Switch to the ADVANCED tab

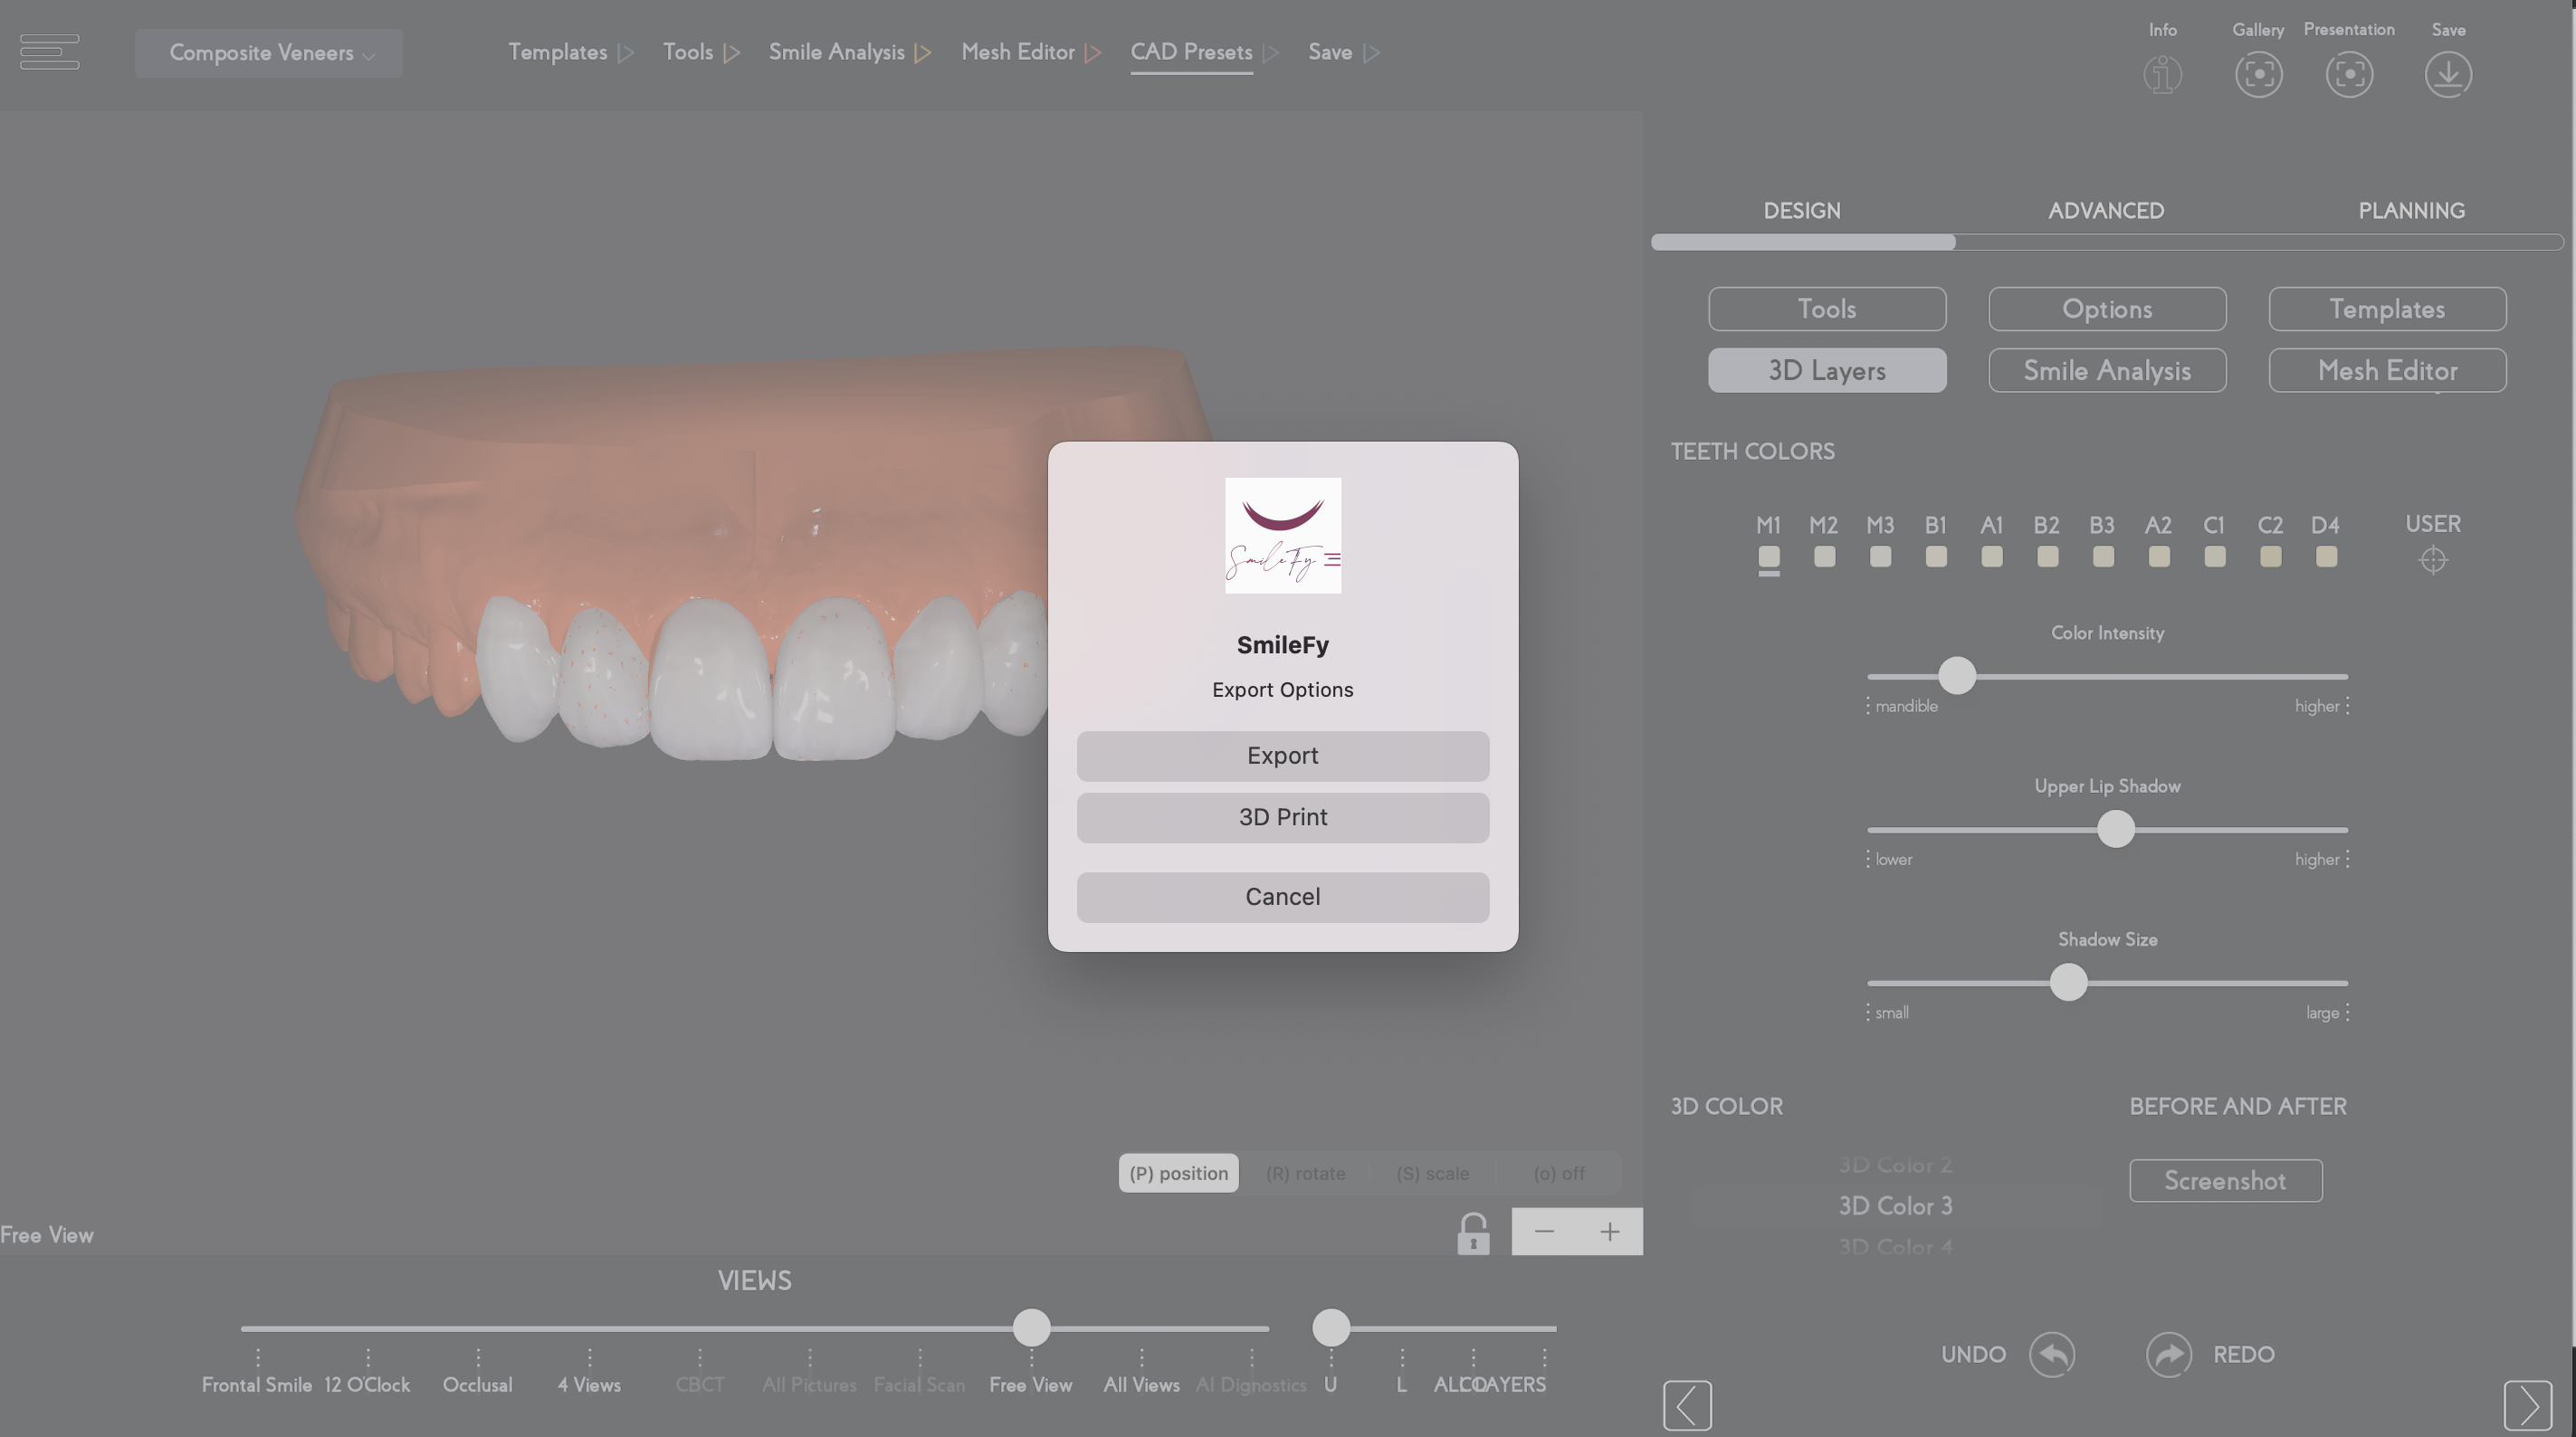(x=2105, y=211)
